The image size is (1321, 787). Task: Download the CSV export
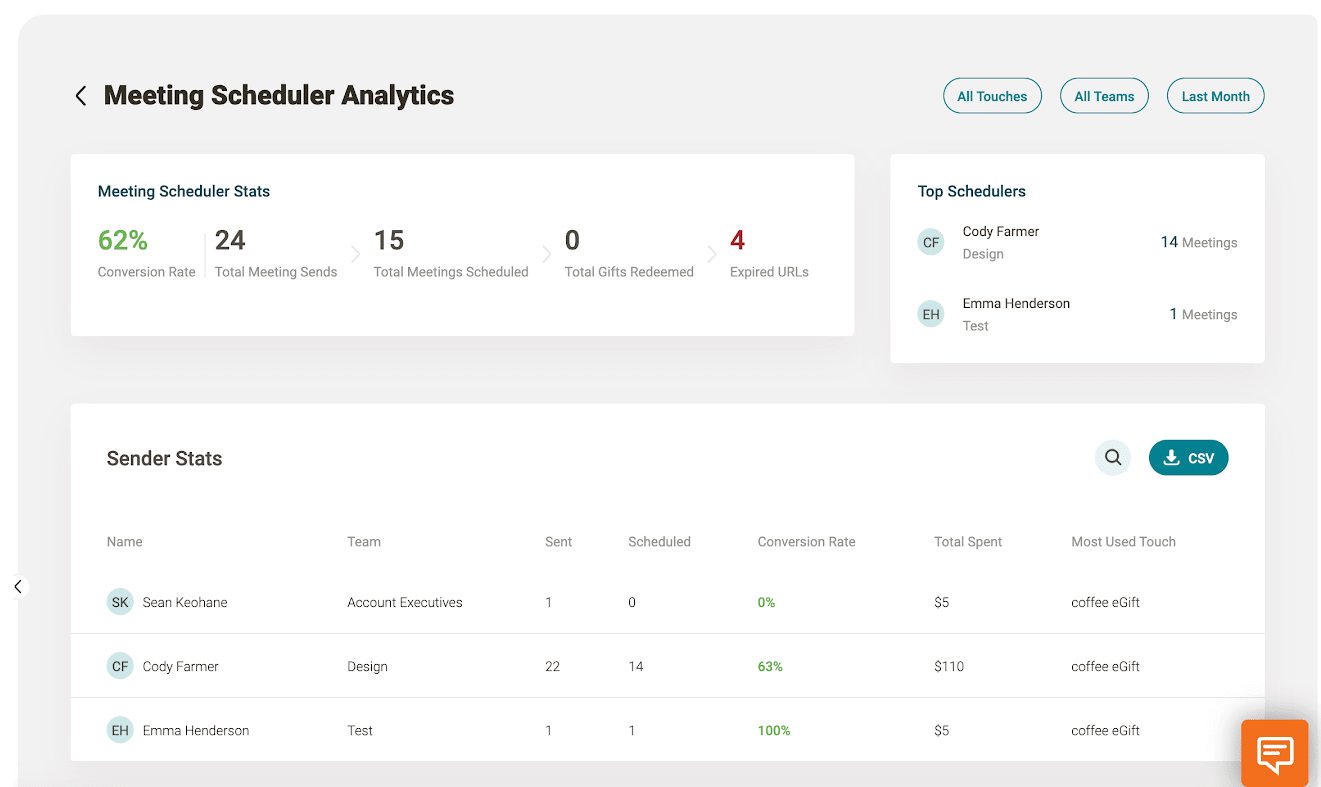[1188, 458]
